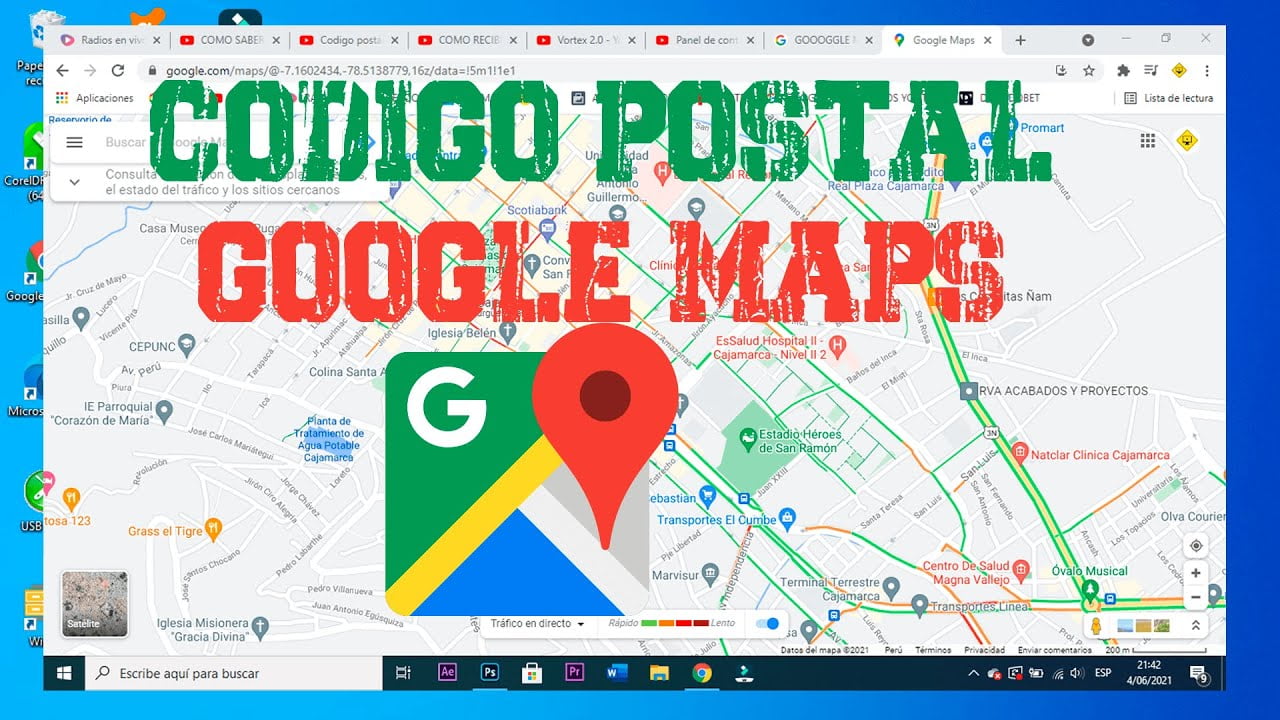Open the Chrome extensions puzzle icon
The height and width of the screenshot is (720, 1280).
point(1123,71)
